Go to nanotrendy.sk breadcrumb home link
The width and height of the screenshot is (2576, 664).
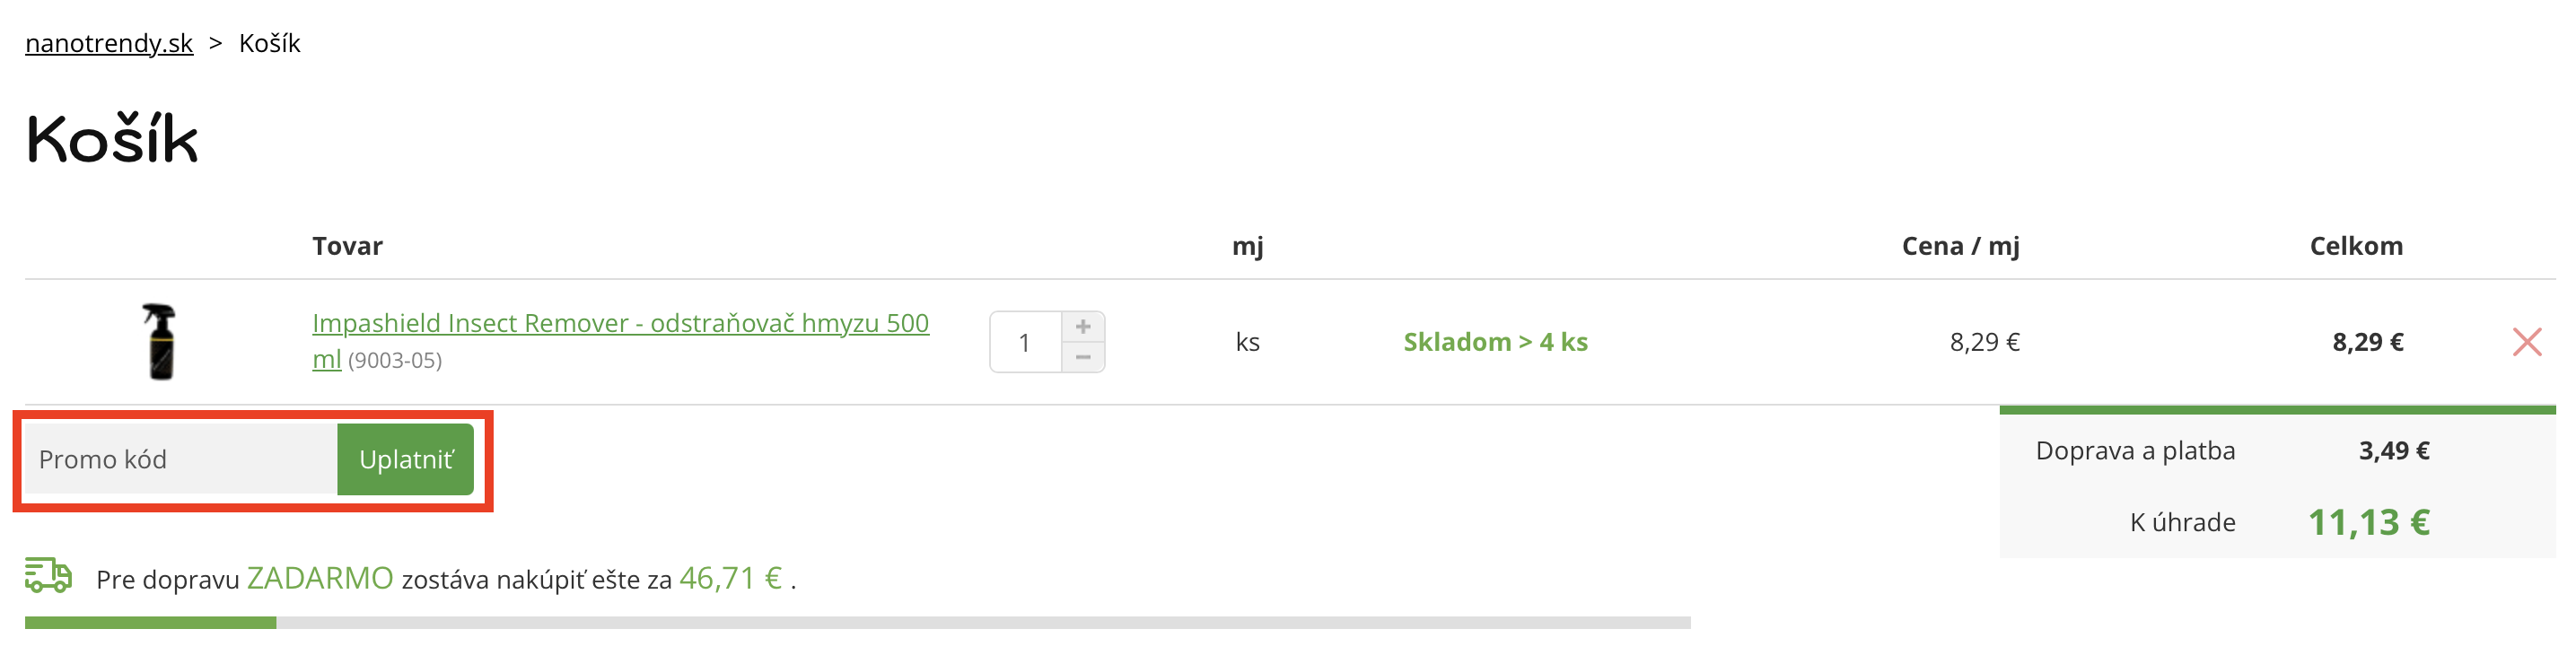109,43
